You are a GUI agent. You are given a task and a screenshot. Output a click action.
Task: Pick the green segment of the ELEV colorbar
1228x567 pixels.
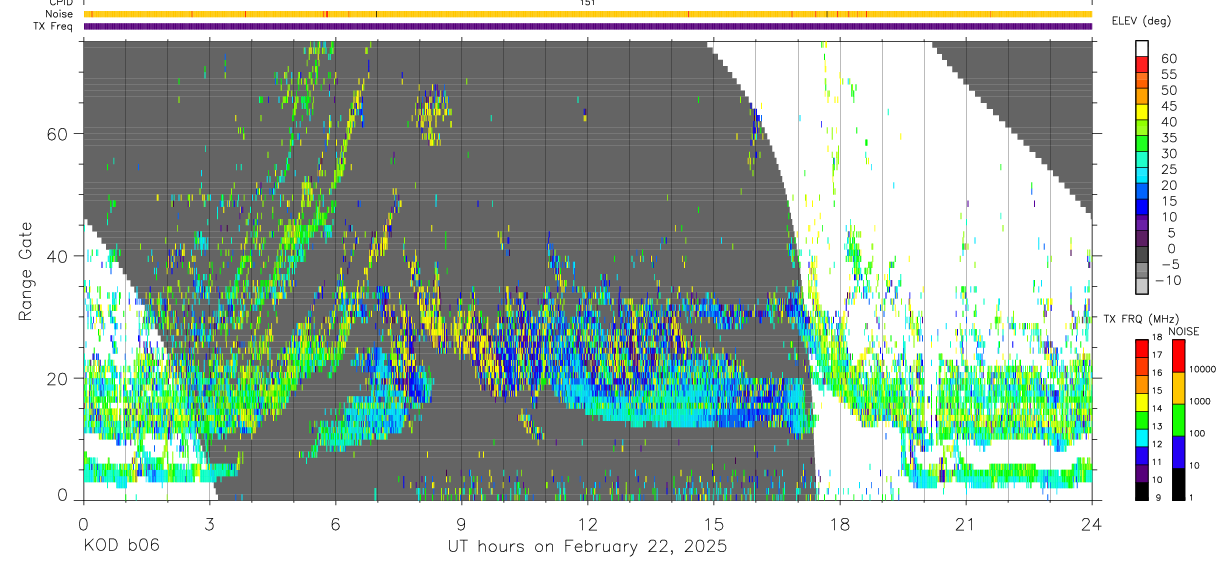(x=1142, y=143)
